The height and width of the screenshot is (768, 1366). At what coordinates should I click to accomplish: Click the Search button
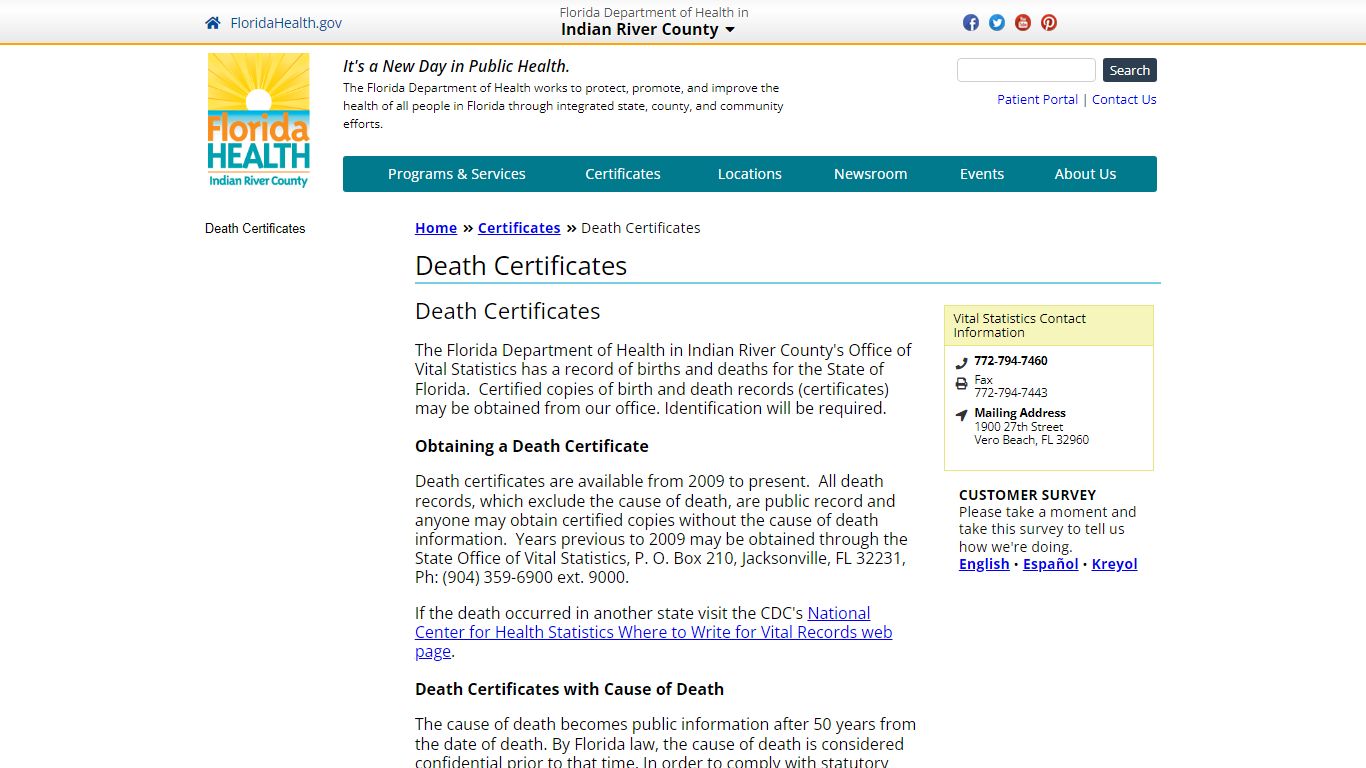coord(1130,70)
